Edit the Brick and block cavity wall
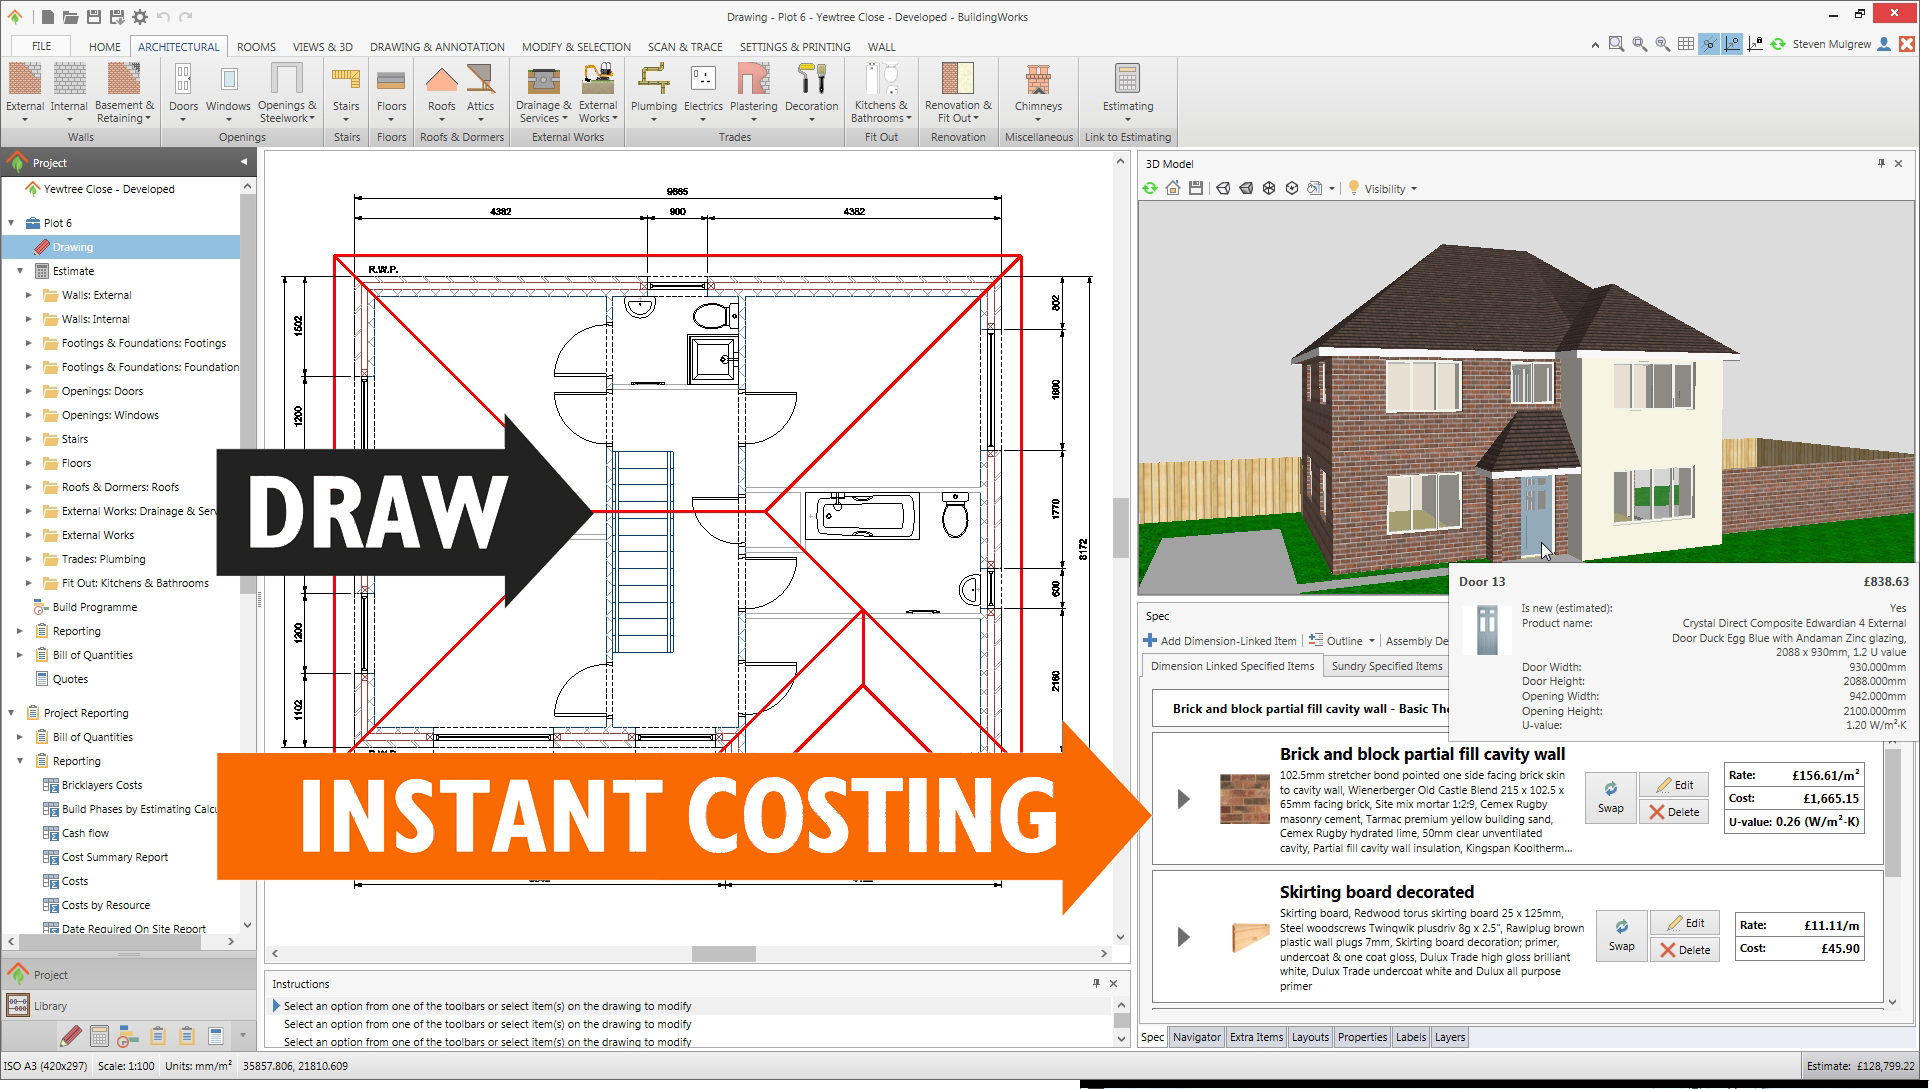The width and height of the screenshot is (1929, 1089). (x=1674, y=785)
